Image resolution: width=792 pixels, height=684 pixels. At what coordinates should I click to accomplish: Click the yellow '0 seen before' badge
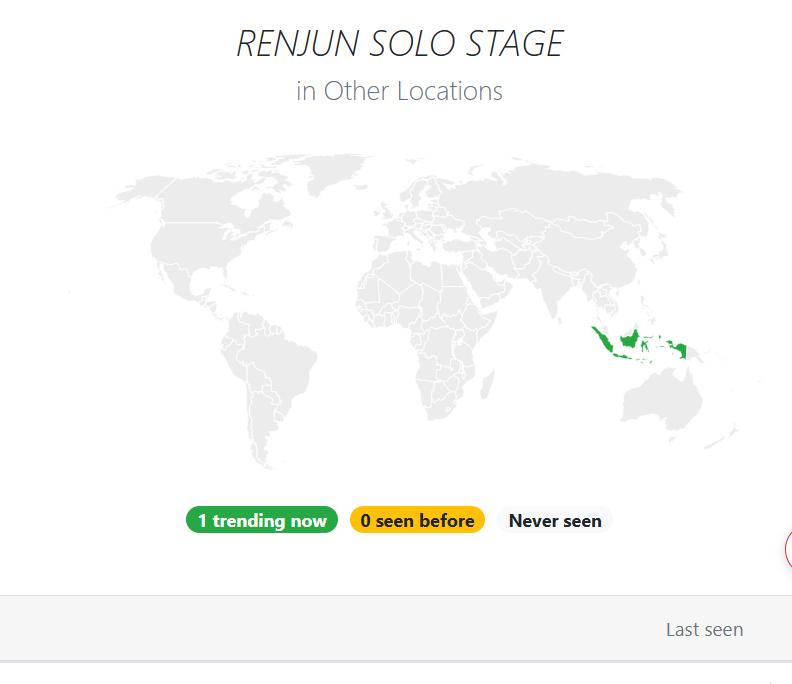(417, 520)
